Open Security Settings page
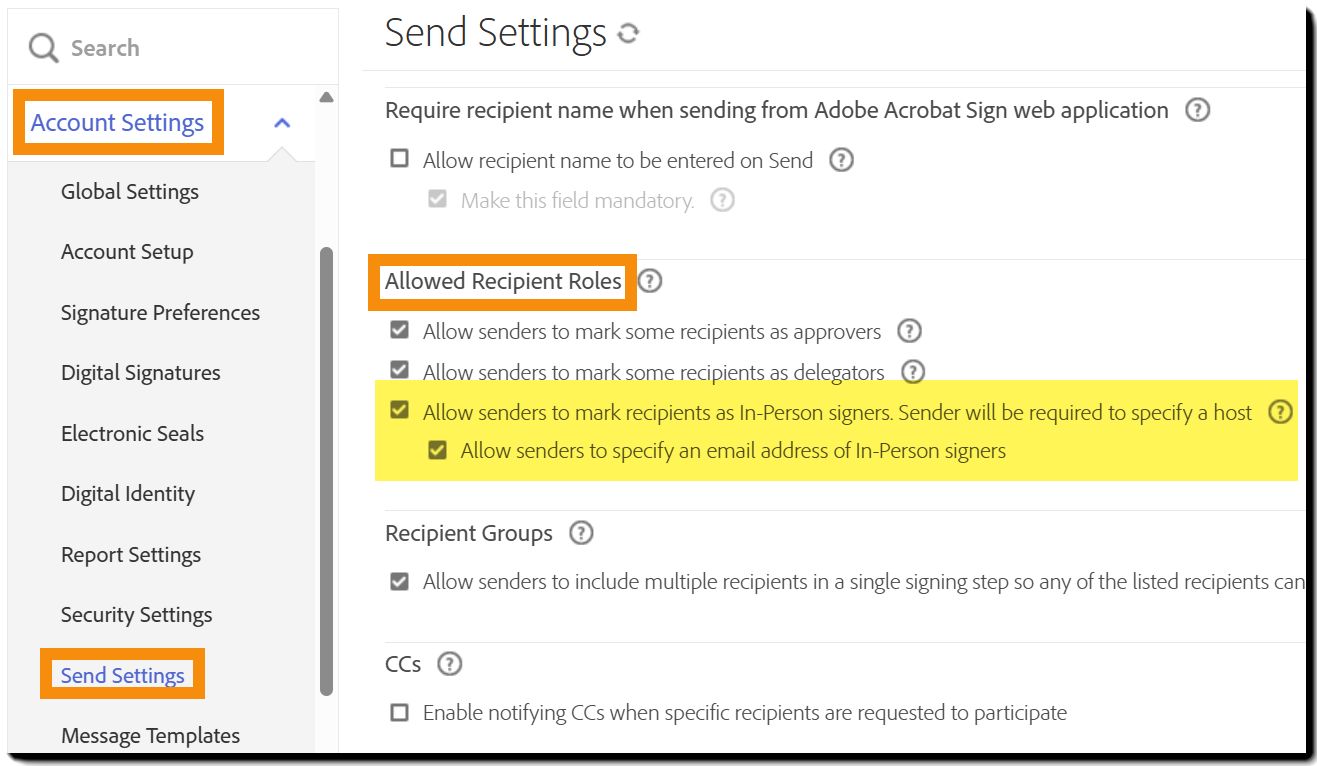Viewport: 1317px width, 766px height. pos(136,615)
